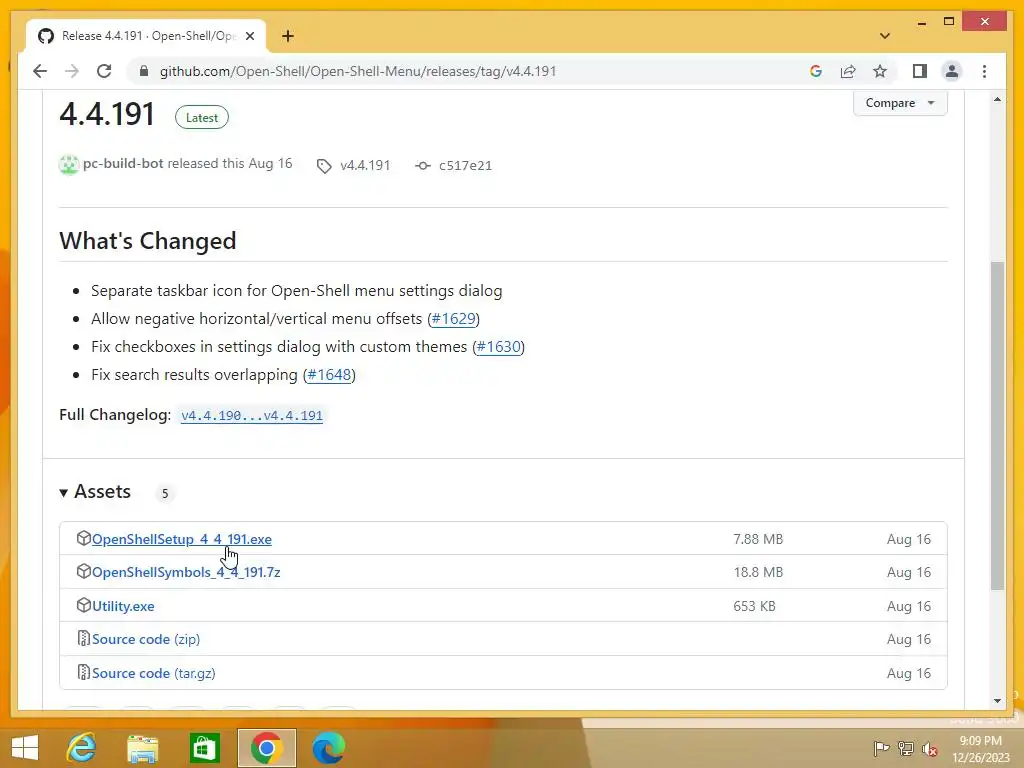This screenshot has width=1024, height=768.
Task: Click the 653 KB size text
Action: coord(754,606)
